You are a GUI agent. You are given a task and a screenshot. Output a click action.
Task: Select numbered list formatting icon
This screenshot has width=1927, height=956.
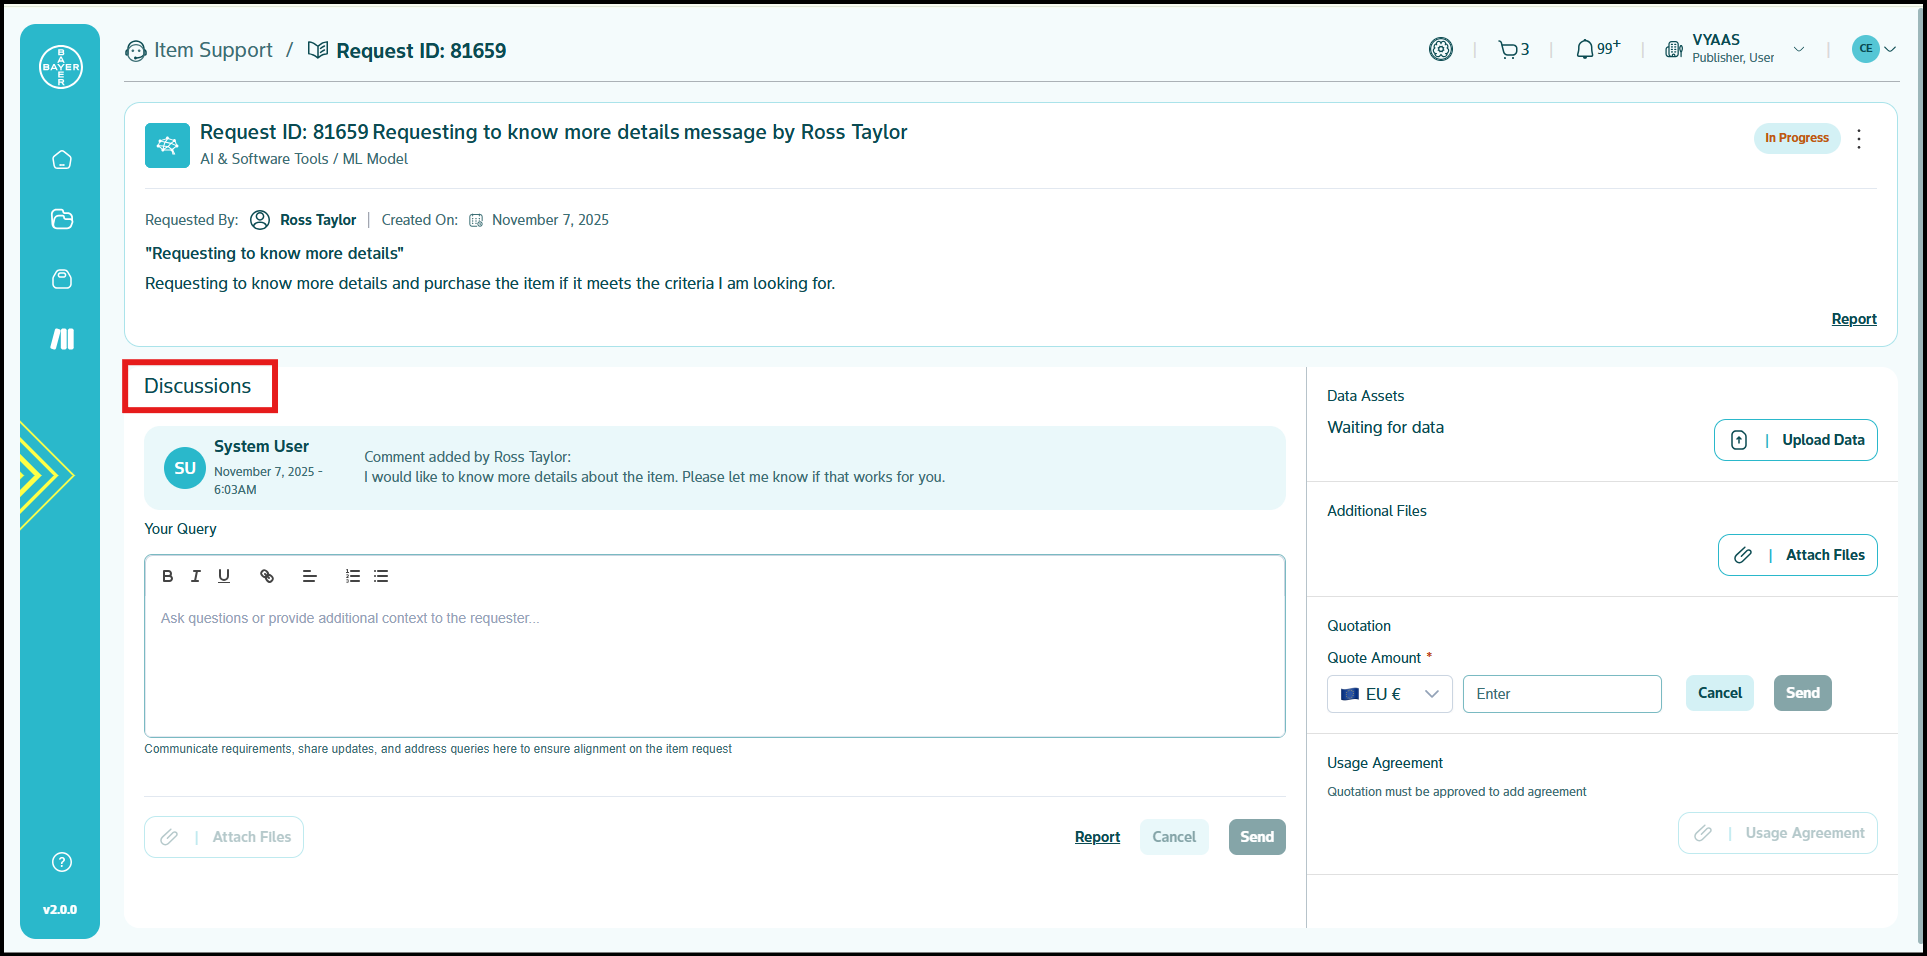click(353, 576)
